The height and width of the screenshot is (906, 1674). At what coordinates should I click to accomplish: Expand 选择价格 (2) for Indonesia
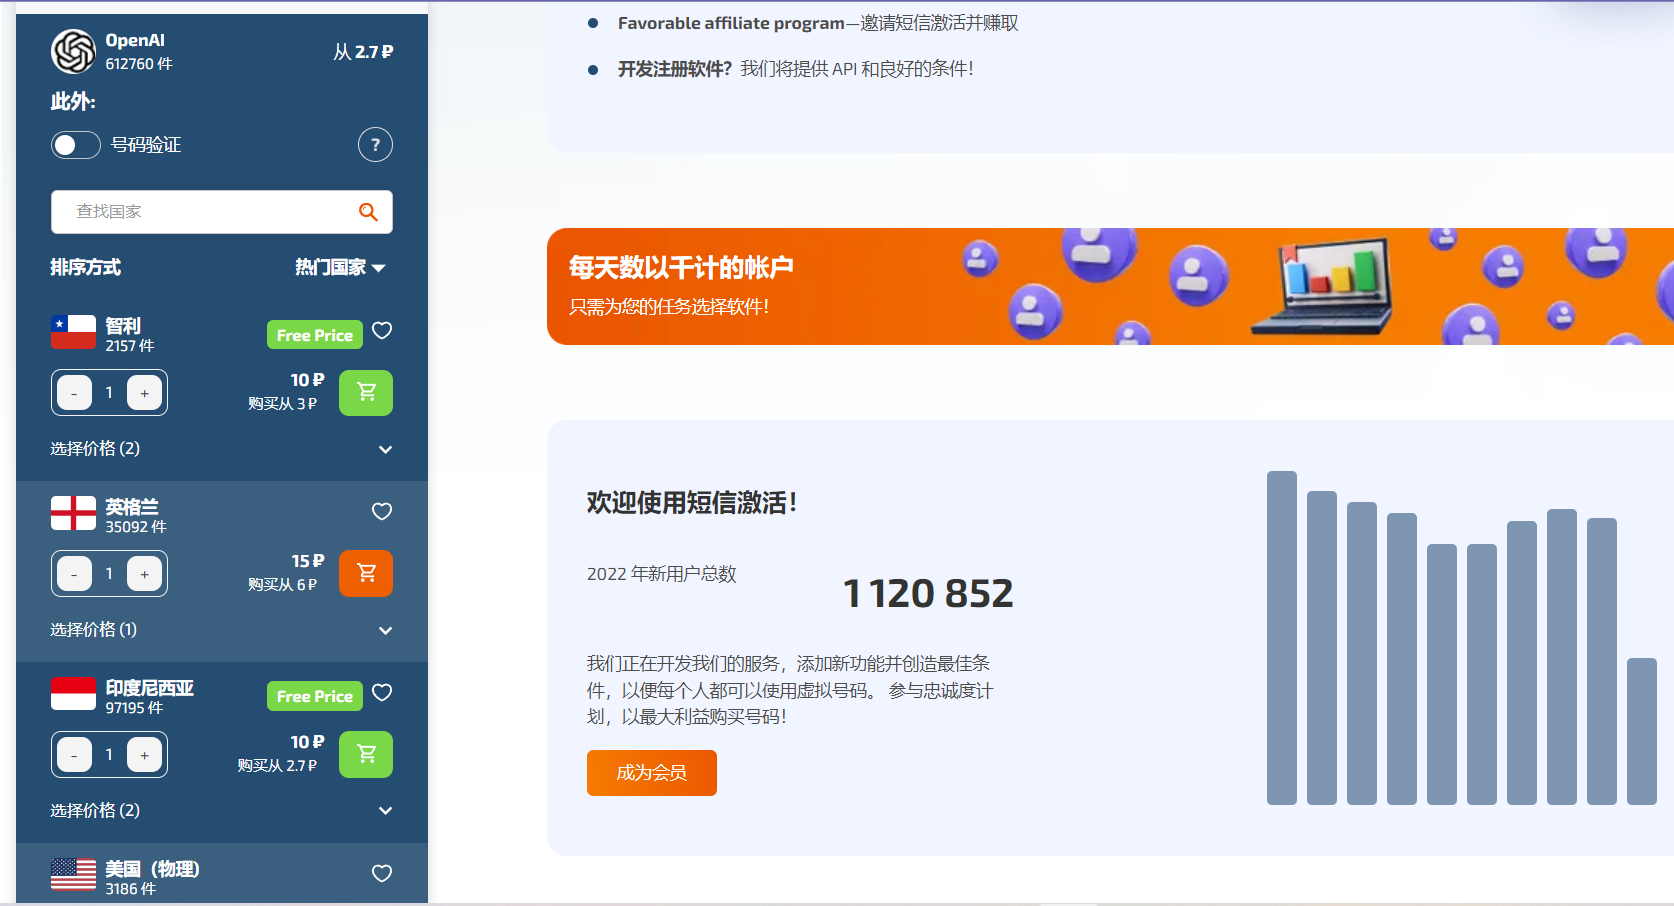click(x=385, y=811)
